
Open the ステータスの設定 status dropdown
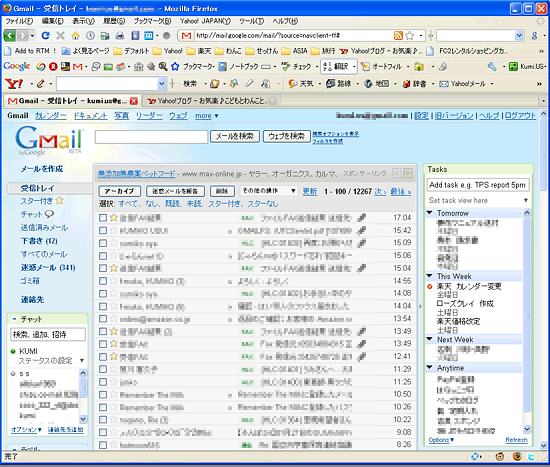[x=52, y=361]
